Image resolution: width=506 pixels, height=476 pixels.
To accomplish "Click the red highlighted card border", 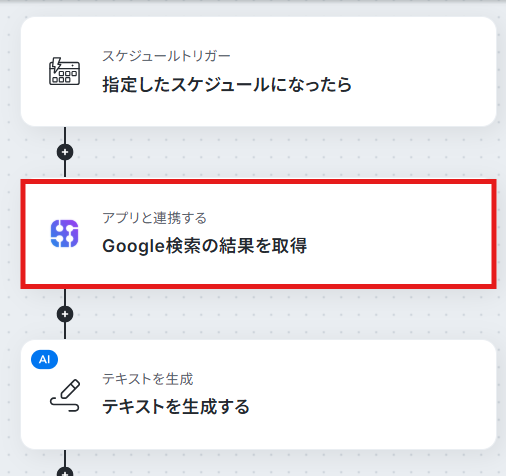I will pos(258,182).
